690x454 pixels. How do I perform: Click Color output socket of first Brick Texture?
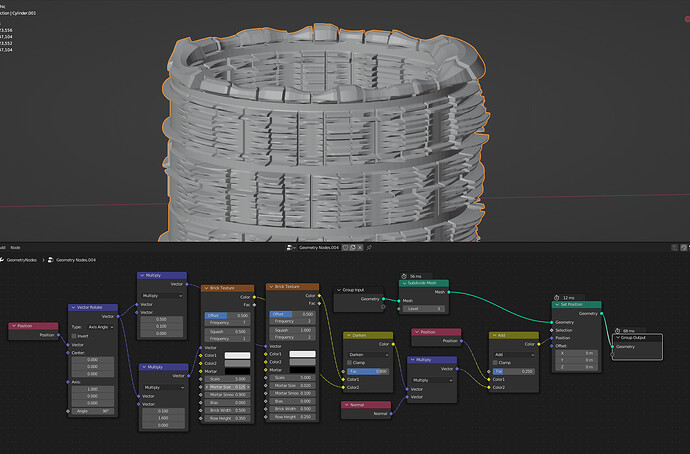254,297
